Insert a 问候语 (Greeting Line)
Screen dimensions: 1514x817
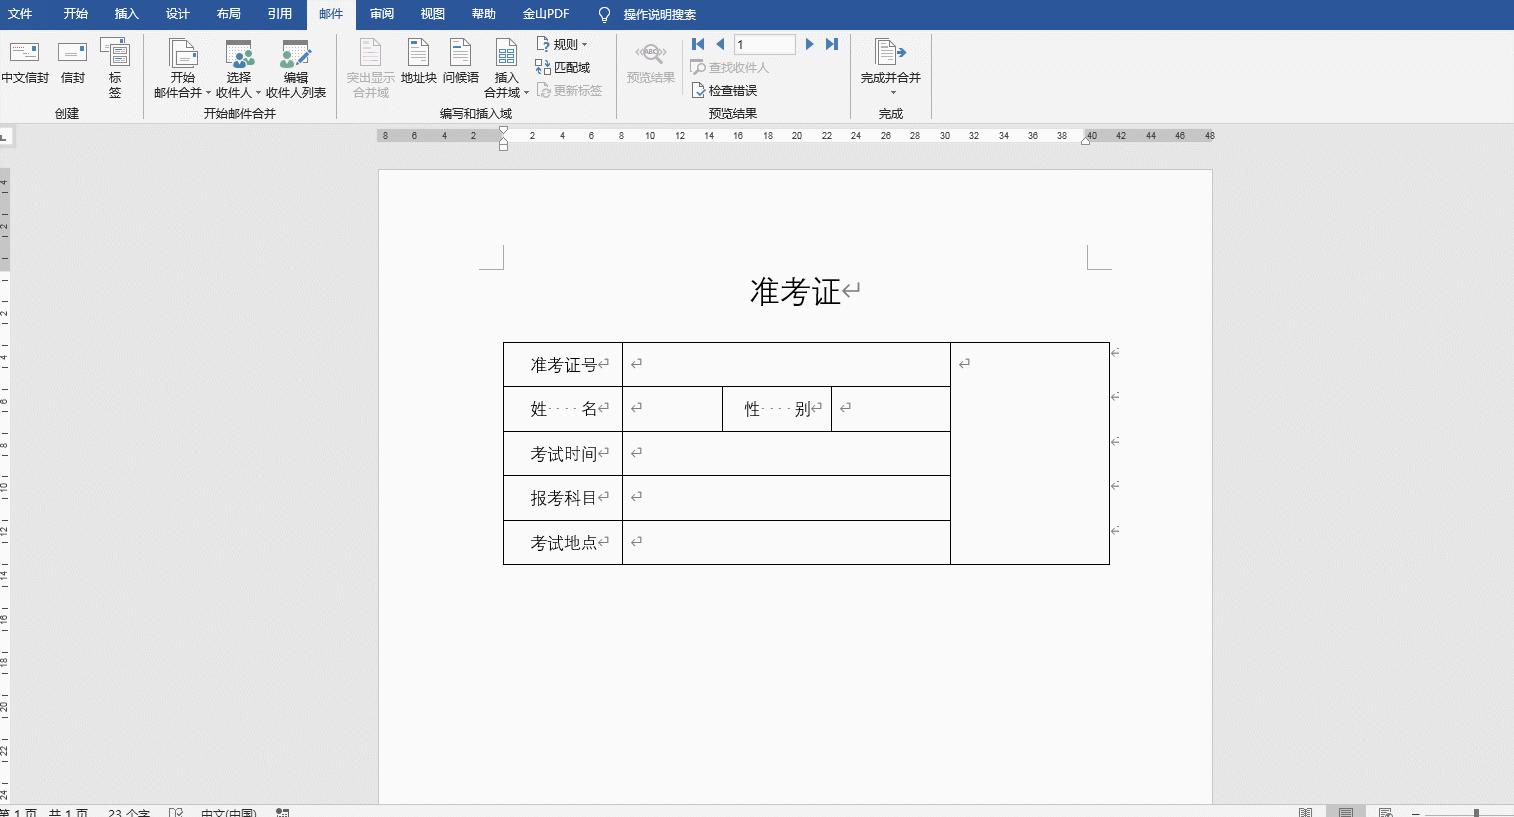click(x=459, y=65)
